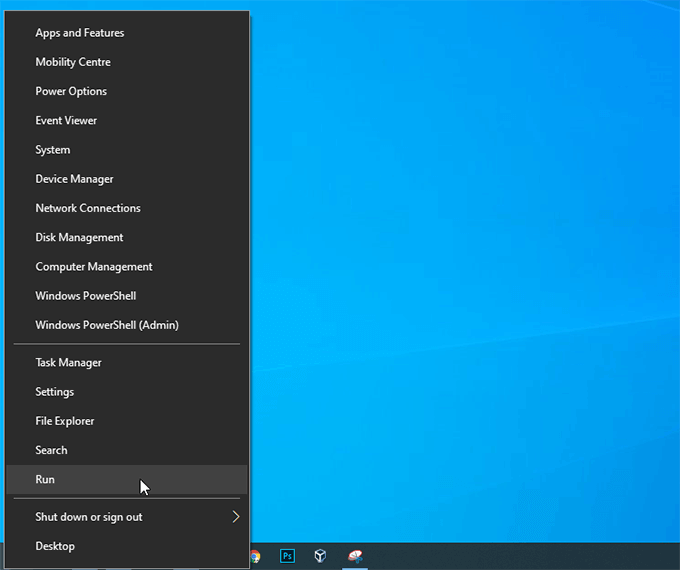
Task: Select Mobility Centre from the menu
Action: (x=73, y=62)
